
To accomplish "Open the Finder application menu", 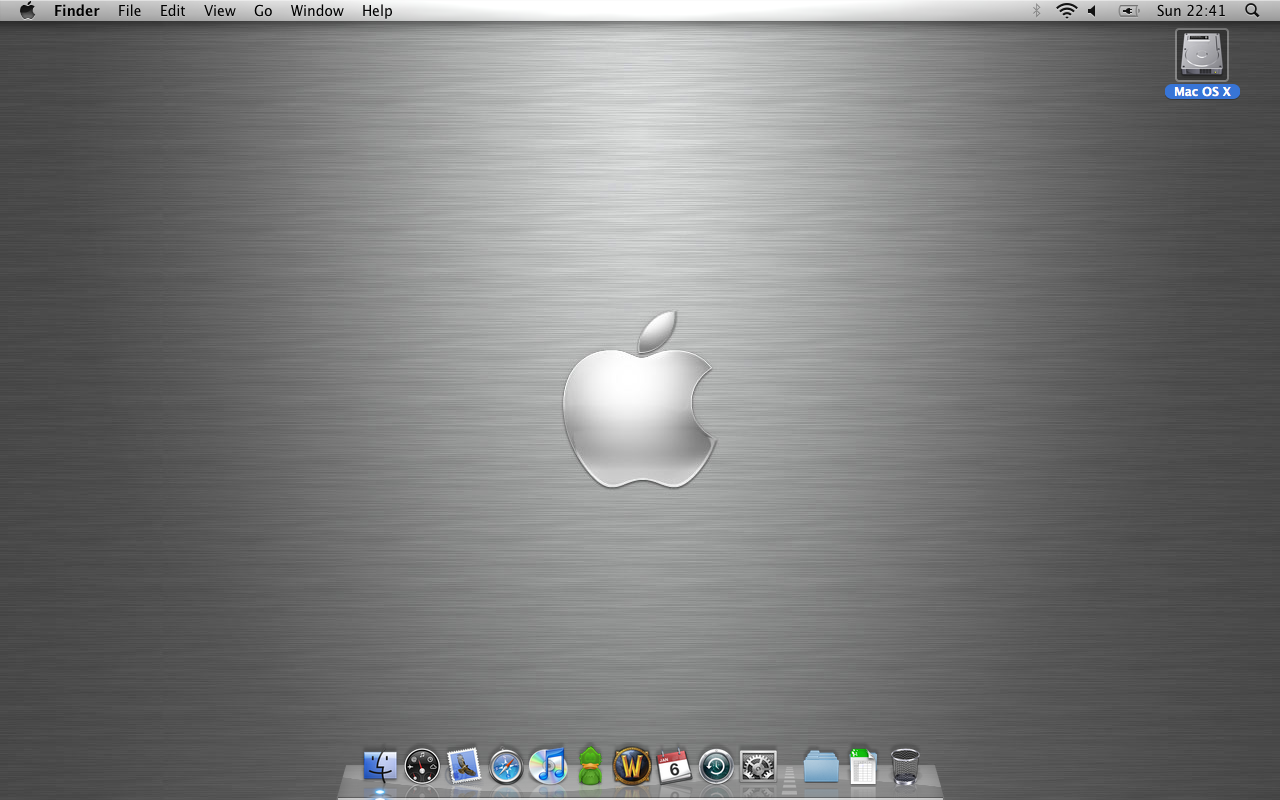I will coord(77,11).
